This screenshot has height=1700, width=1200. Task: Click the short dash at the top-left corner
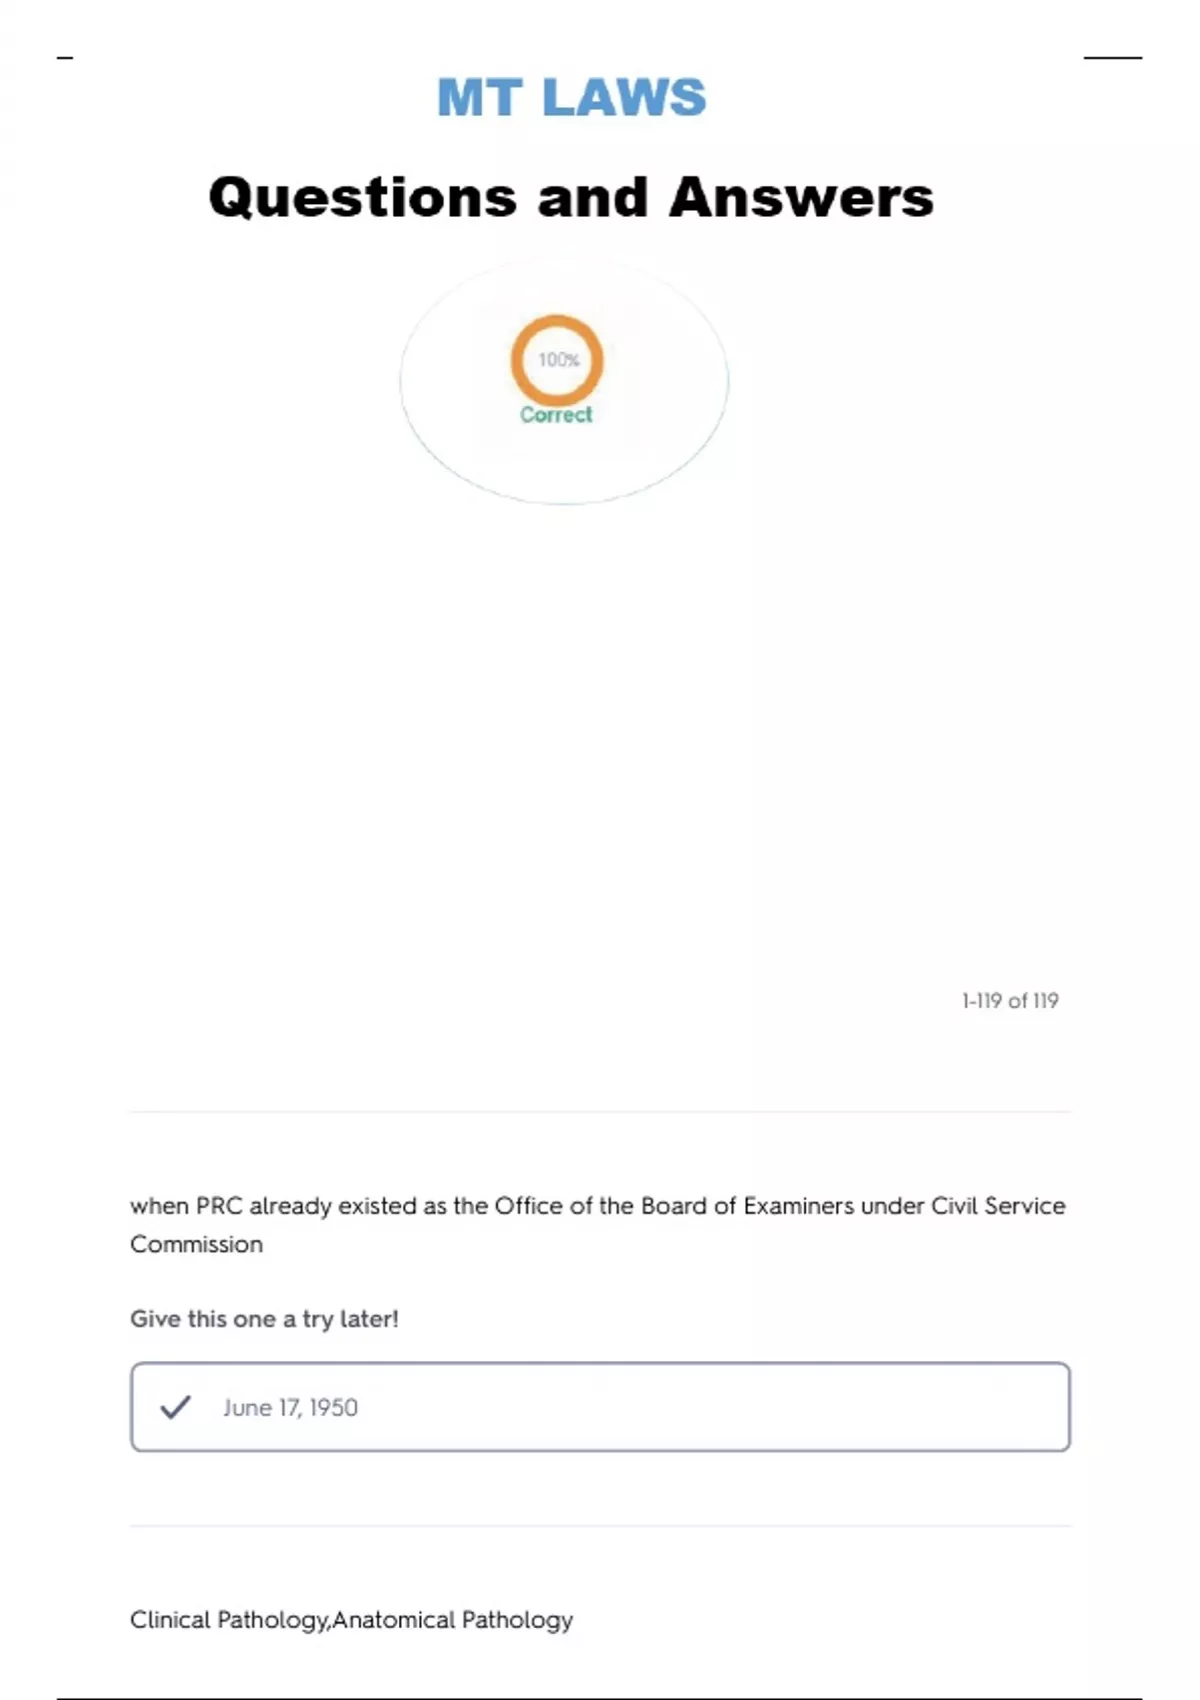65,58
